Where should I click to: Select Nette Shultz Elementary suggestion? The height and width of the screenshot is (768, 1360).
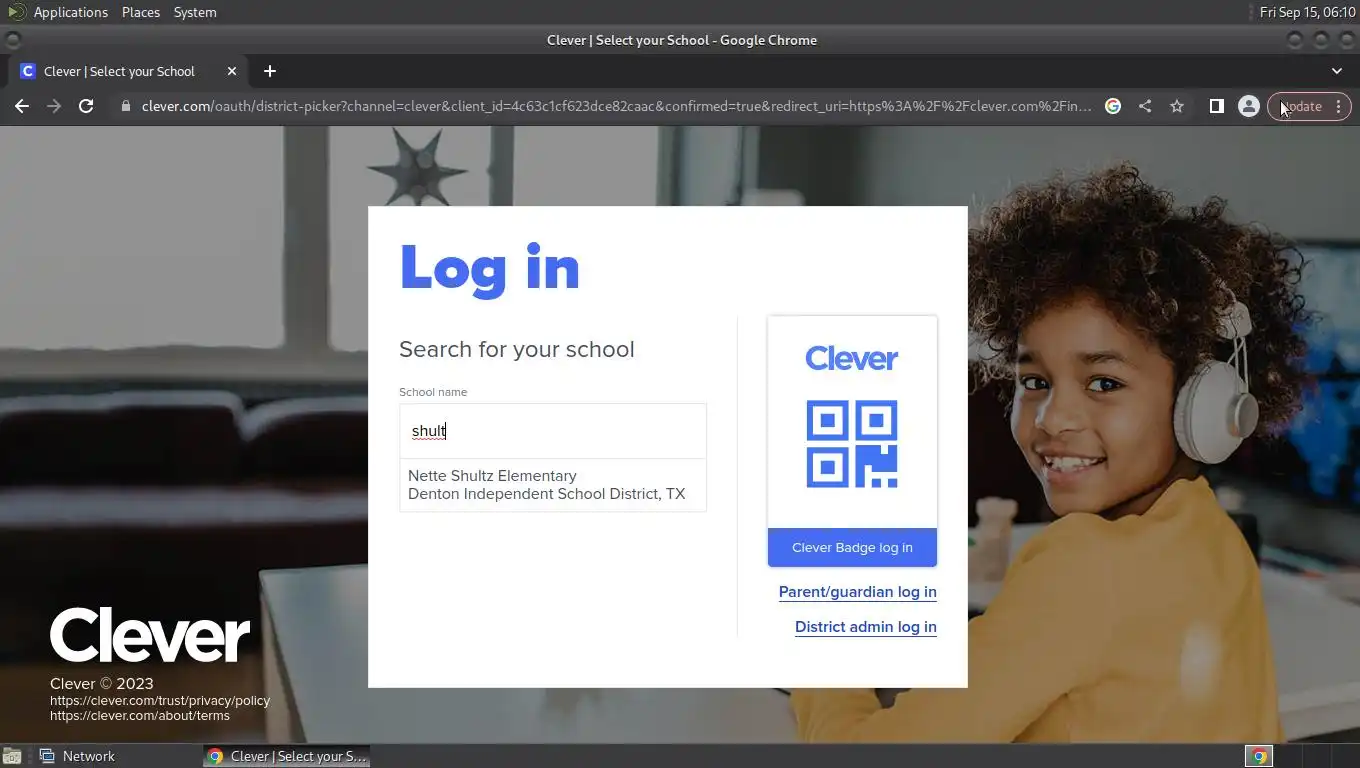(x=553, y=485)
